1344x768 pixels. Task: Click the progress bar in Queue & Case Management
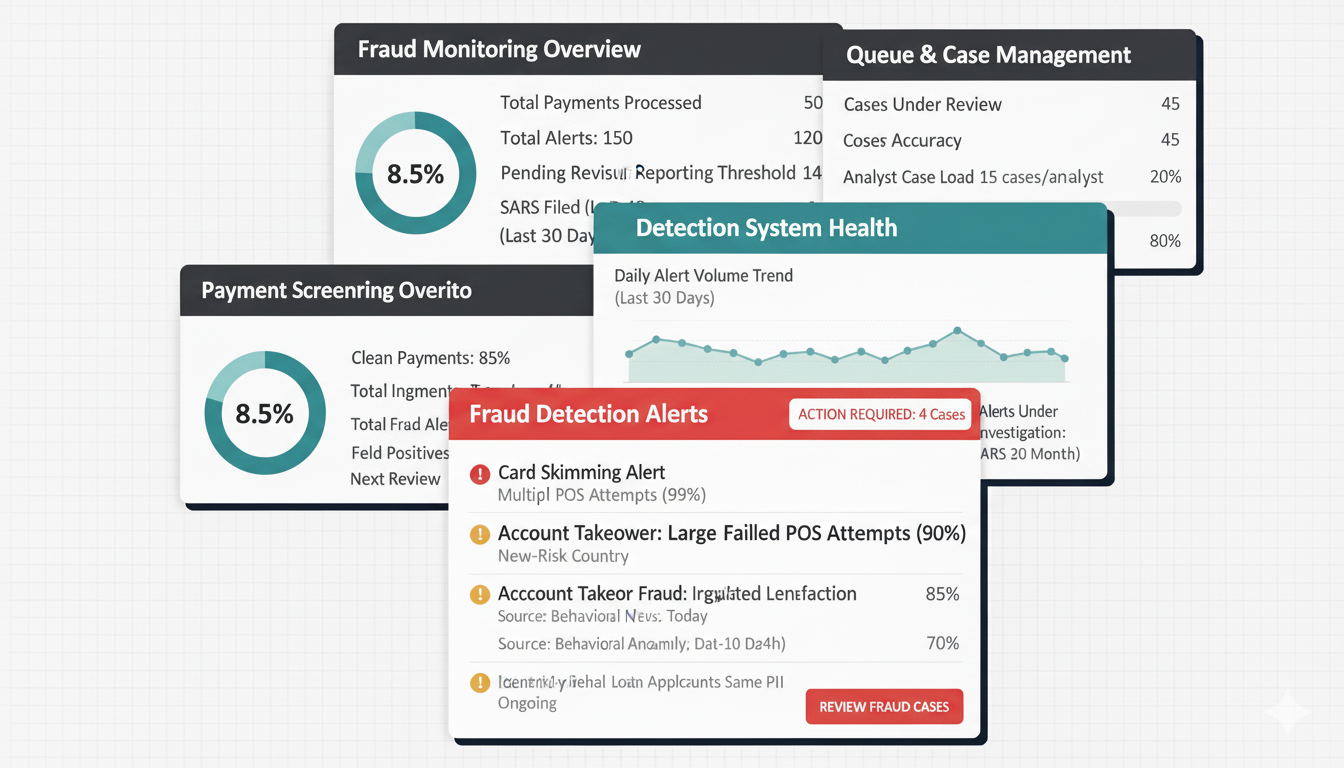click(x=1150, y=210)
